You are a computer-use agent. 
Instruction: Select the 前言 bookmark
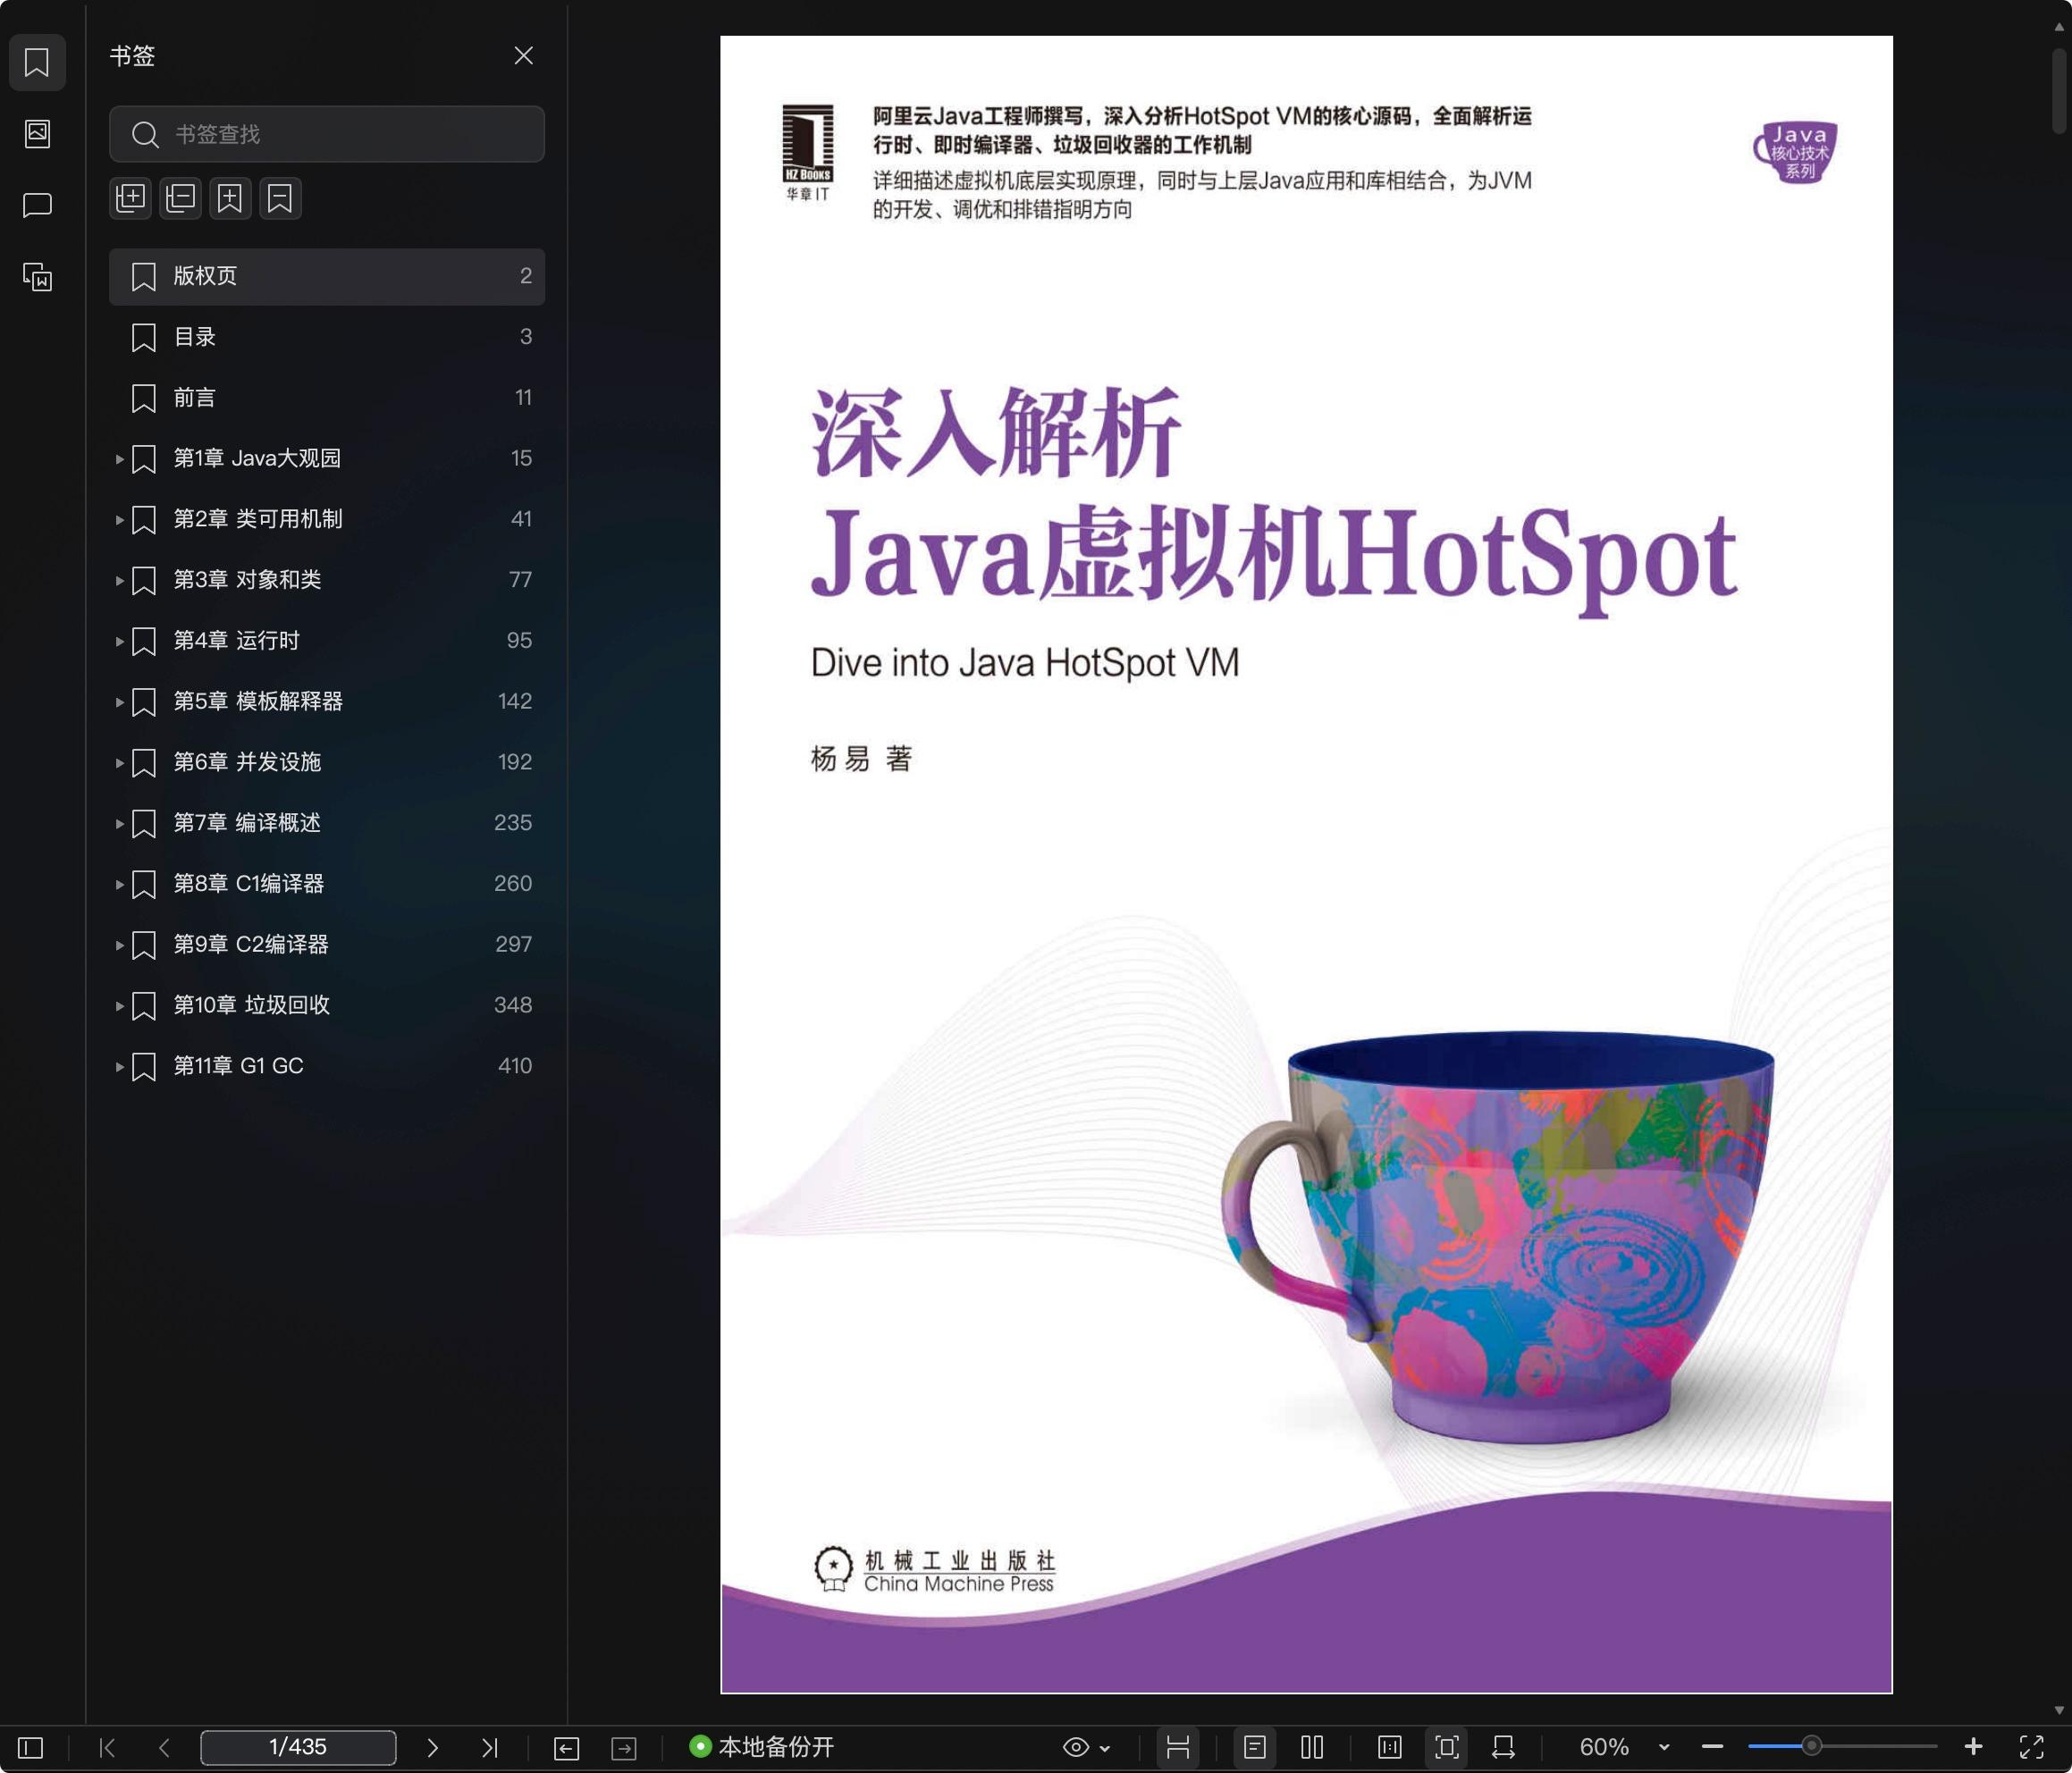[x=327, y=398]
